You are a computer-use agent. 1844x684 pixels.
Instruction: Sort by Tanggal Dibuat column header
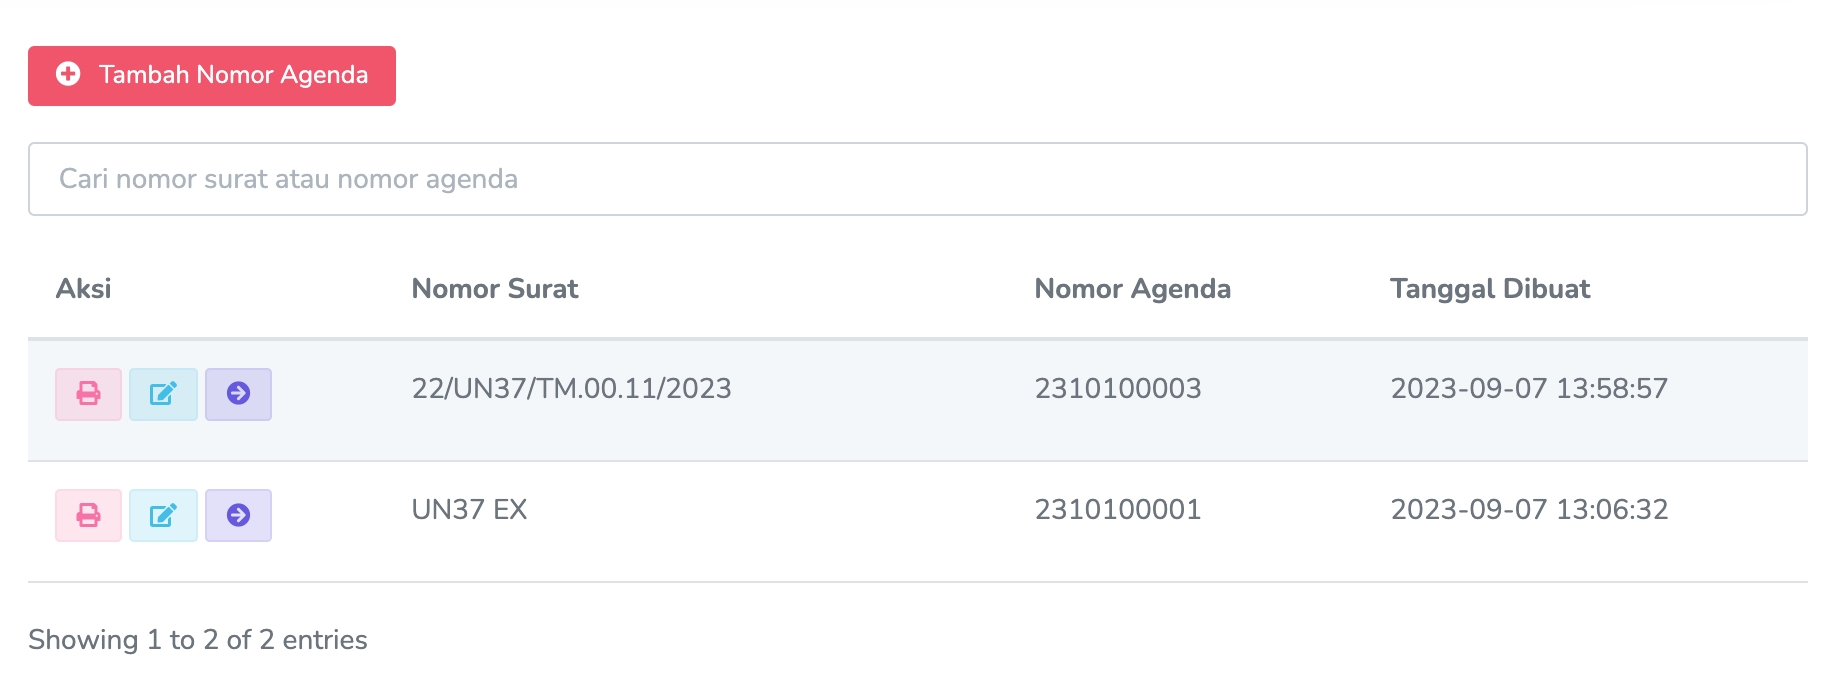click(x=1489, y=289)
